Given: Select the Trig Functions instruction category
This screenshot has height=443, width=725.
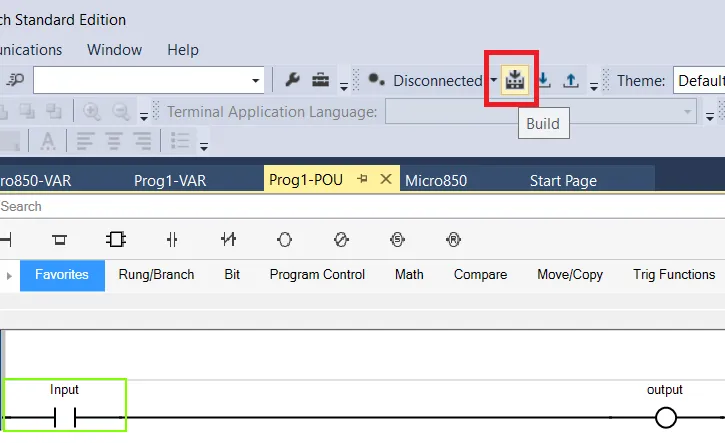Looking at the screenshot, I should [x=674, y=275].
